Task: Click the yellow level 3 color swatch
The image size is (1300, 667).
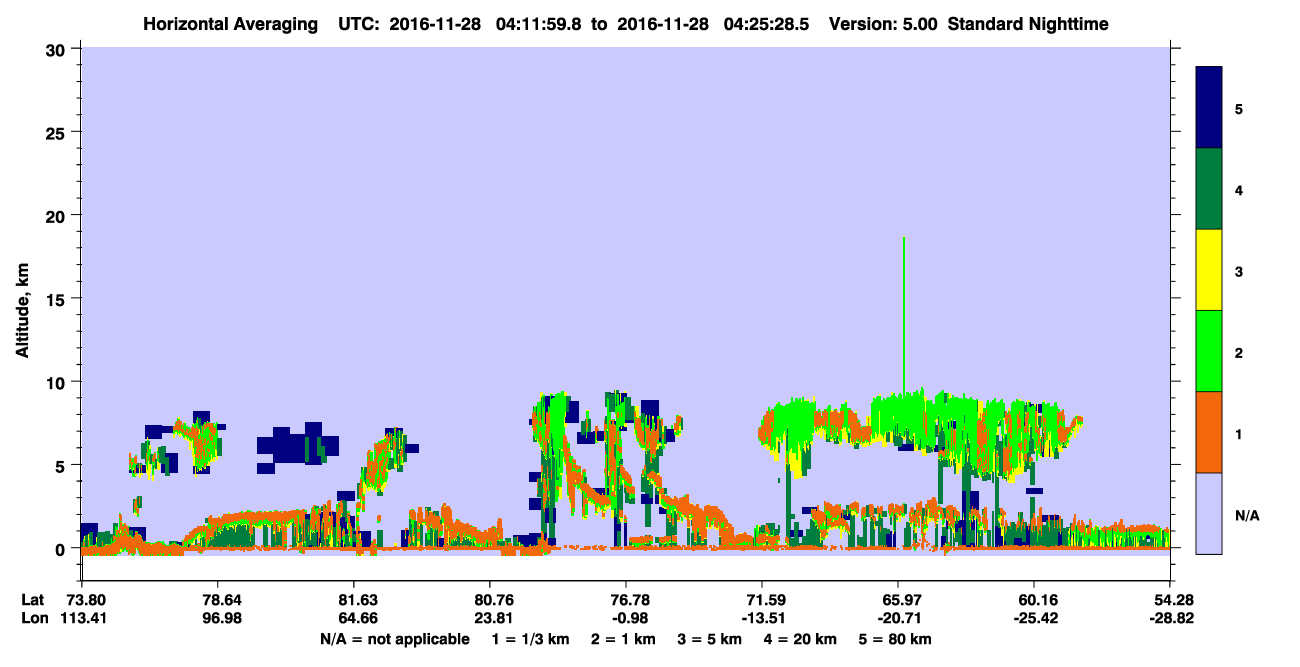Action: pyautogui.click(x=1209, y=270)
